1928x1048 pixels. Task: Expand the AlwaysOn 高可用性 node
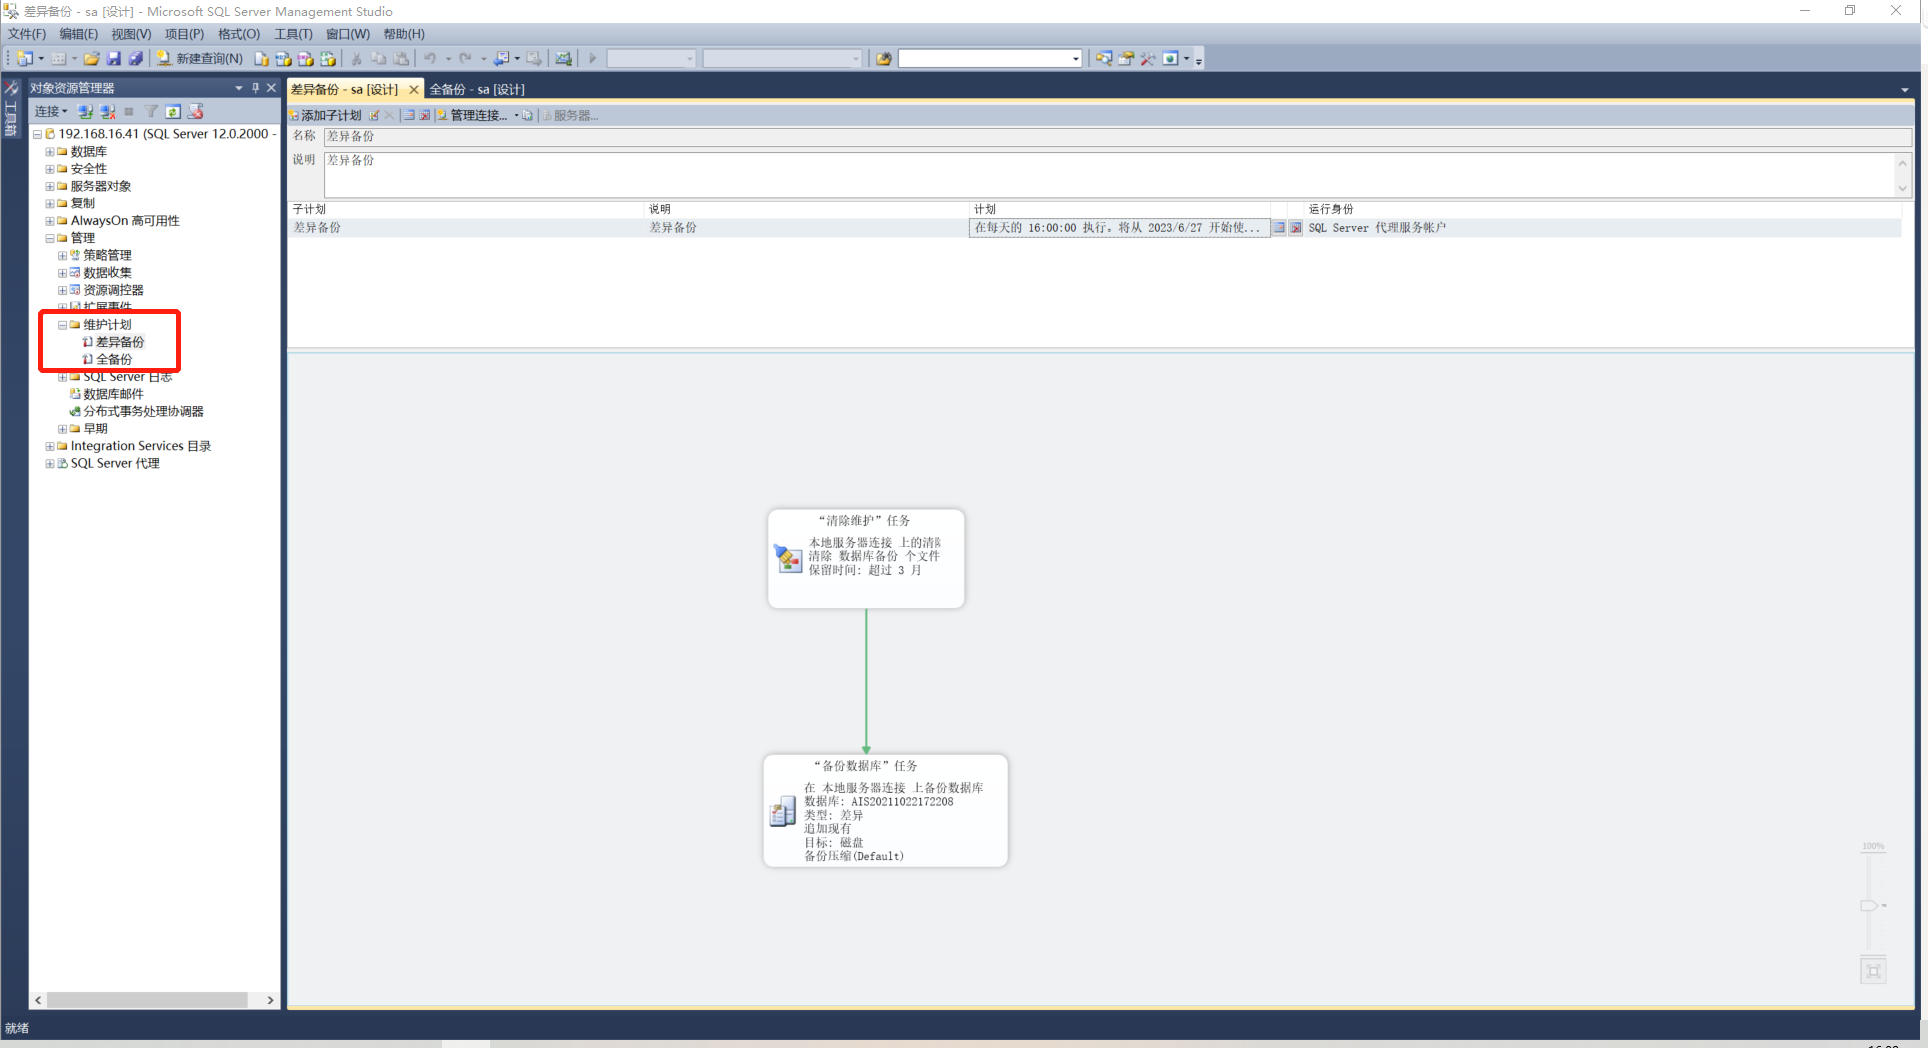click(50, 221)
